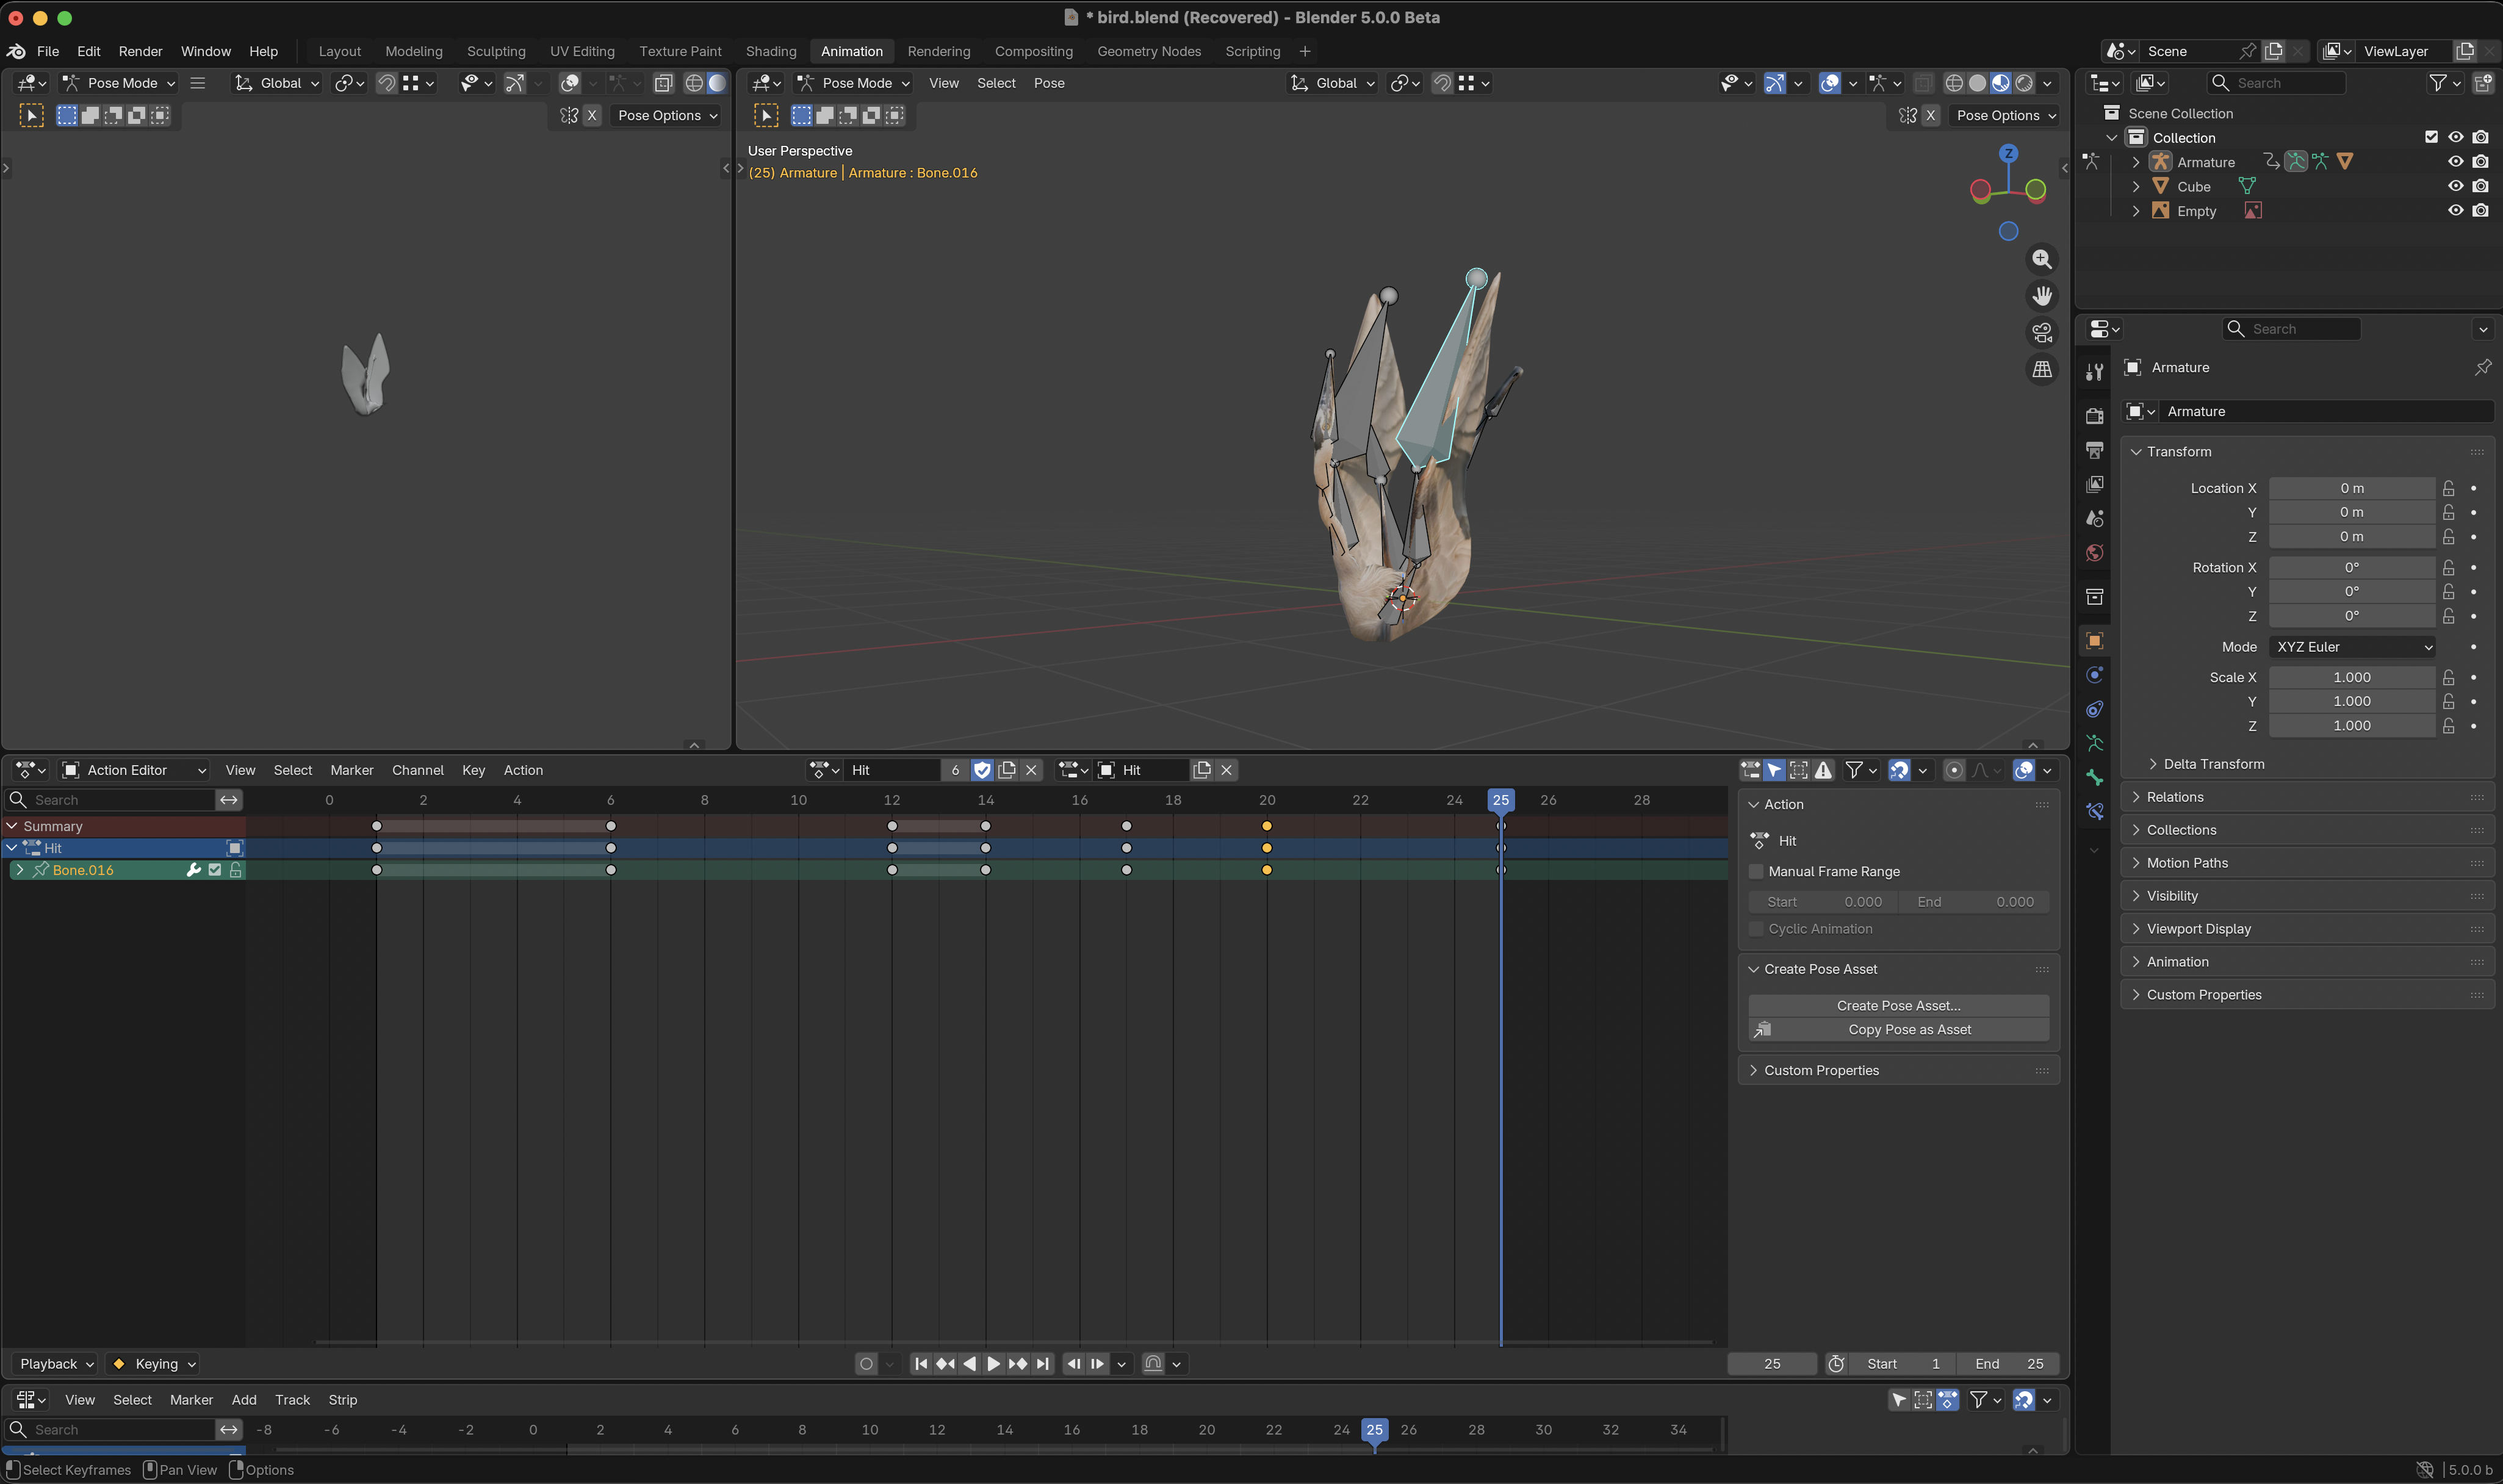Switch to the Shading workspace tab

[x=771, y=51]
